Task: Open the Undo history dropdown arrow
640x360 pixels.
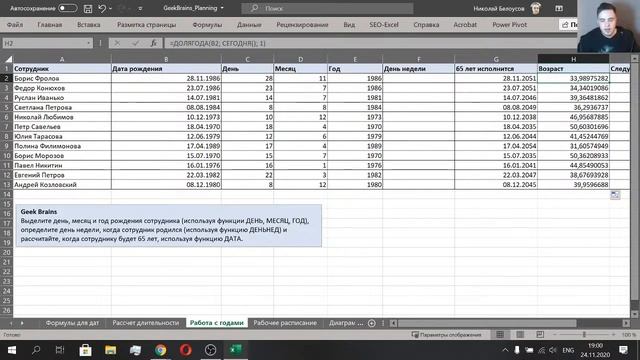Action: [111, 8]
